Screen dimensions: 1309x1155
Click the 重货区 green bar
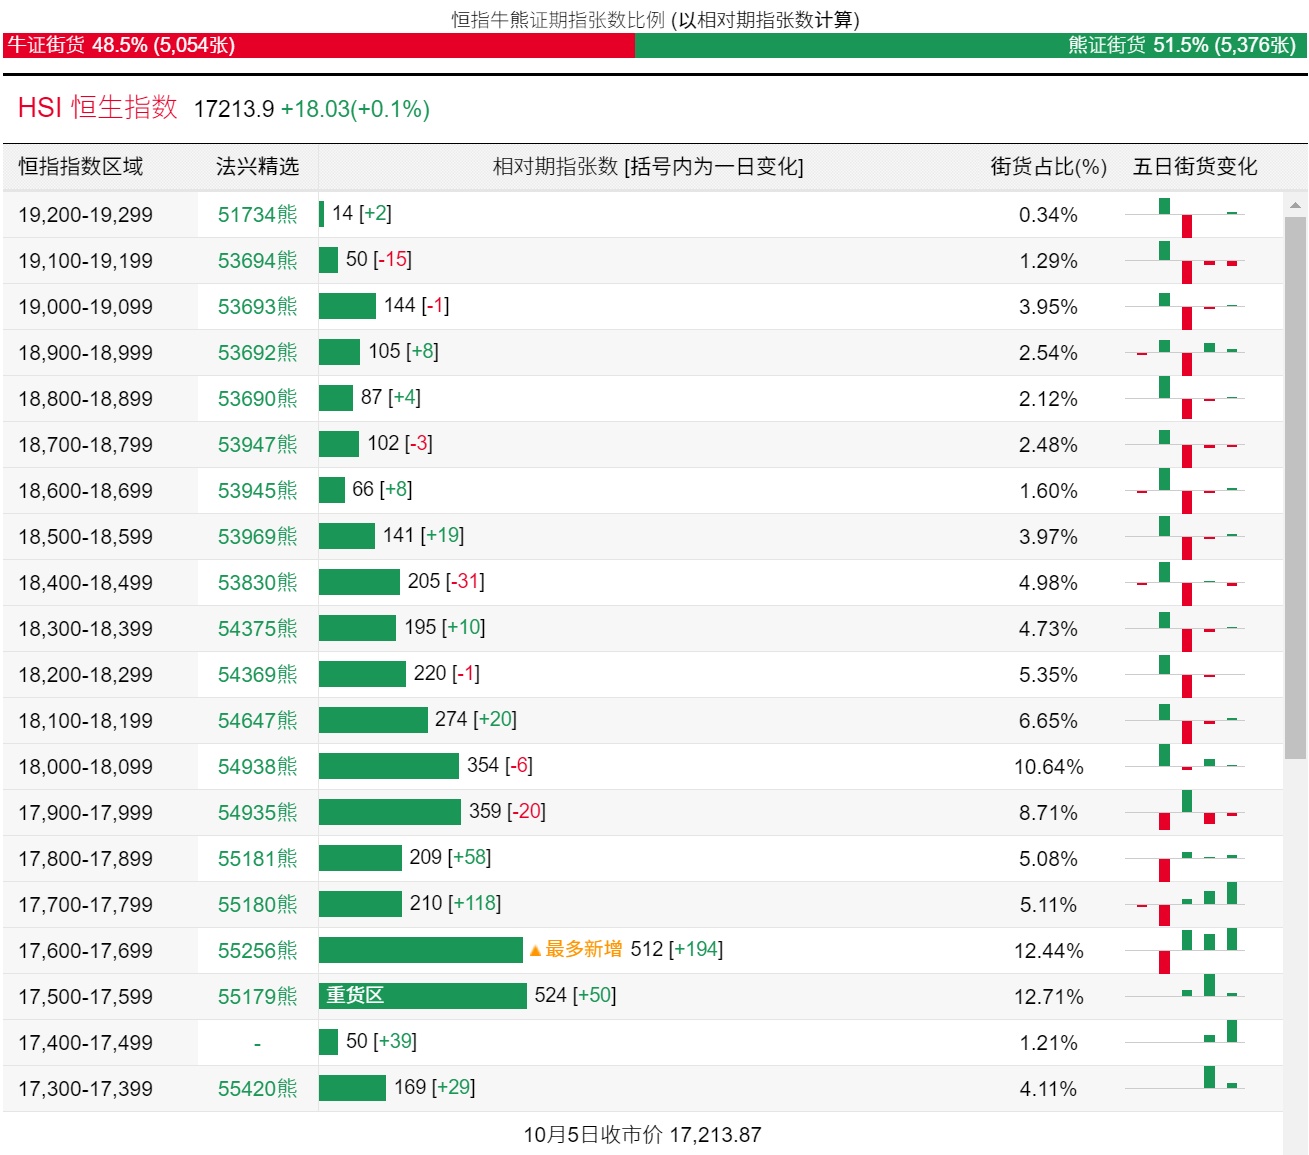tap(422, 995)
